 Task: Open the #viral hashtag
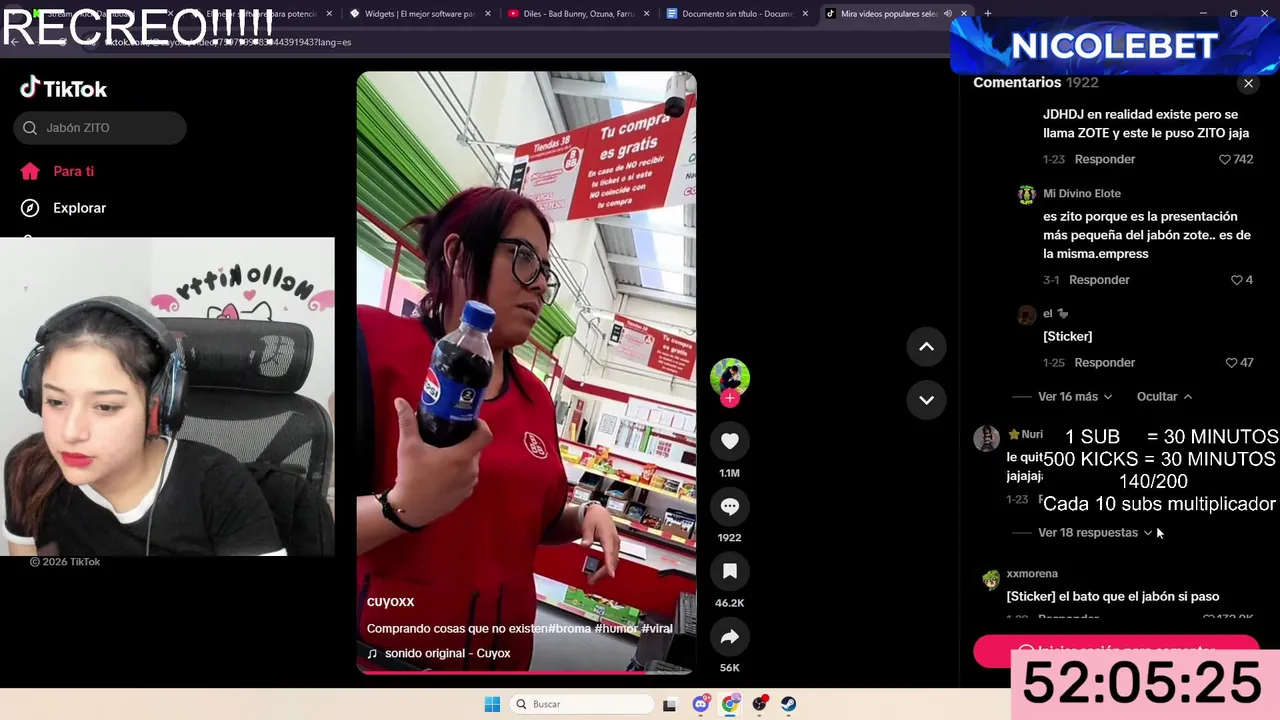[x=657, y=629]
